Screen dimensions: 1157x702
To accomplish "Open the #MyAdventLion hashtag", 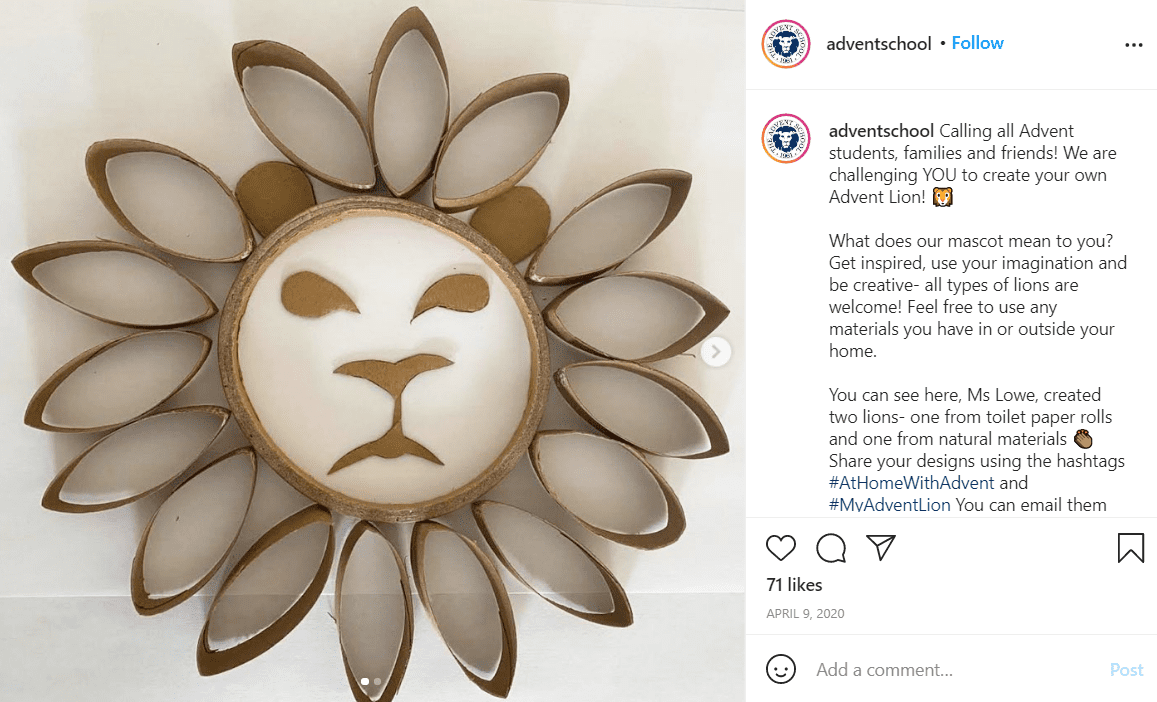I will [889, 505].
